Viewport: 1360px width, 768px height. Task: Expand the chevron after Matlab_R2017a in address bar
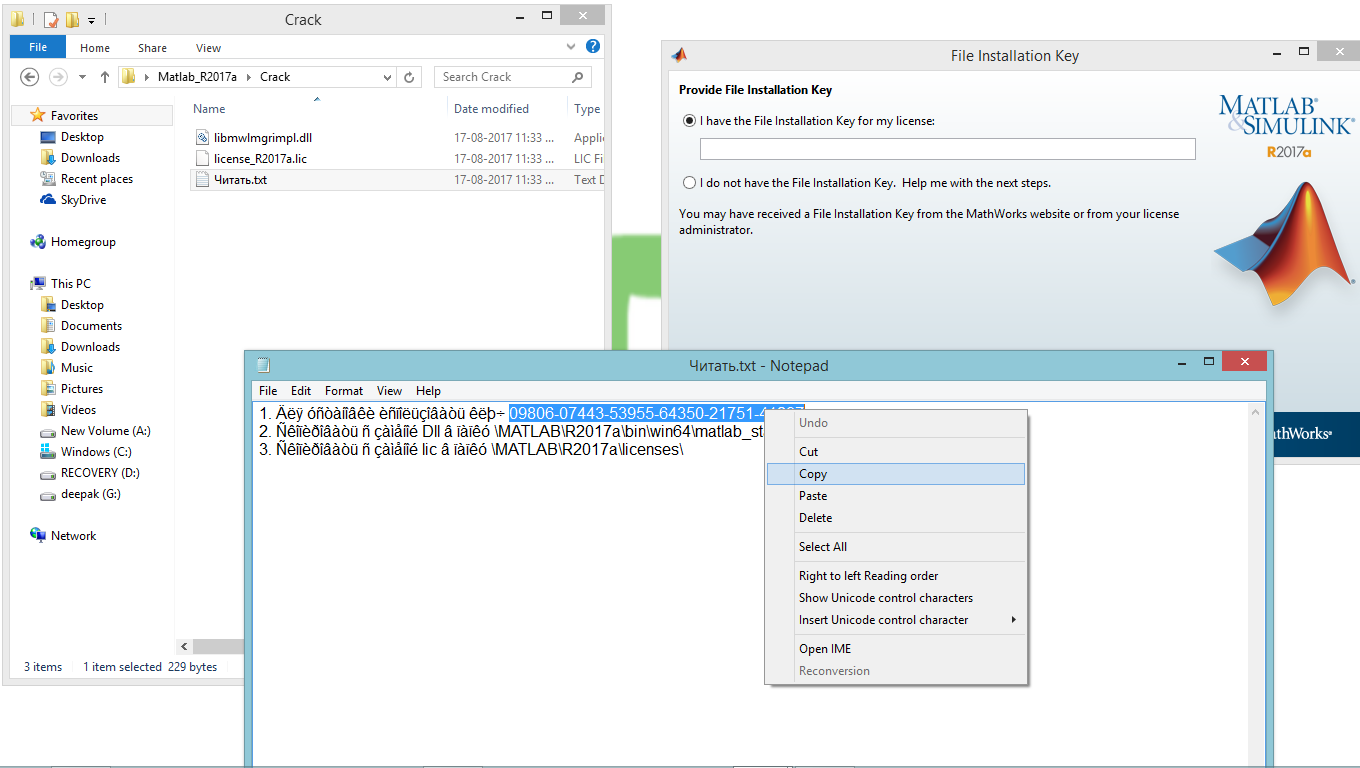click(250, 77)
